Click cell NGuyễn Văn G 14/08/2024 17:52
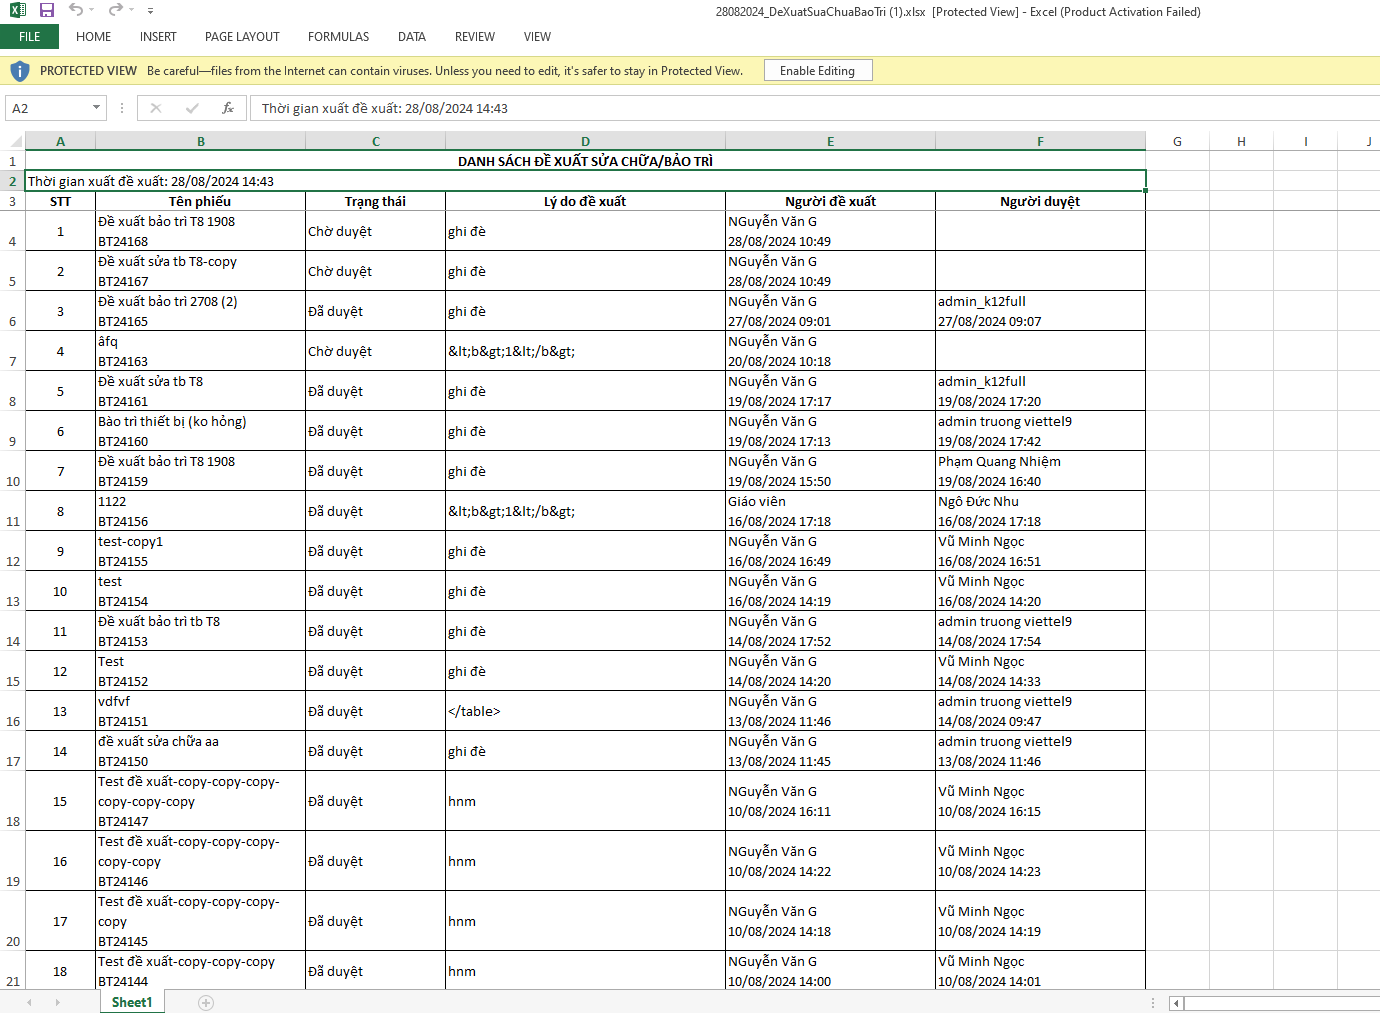The width and height of the screenshot is (1380, 1013). [830, 631]
